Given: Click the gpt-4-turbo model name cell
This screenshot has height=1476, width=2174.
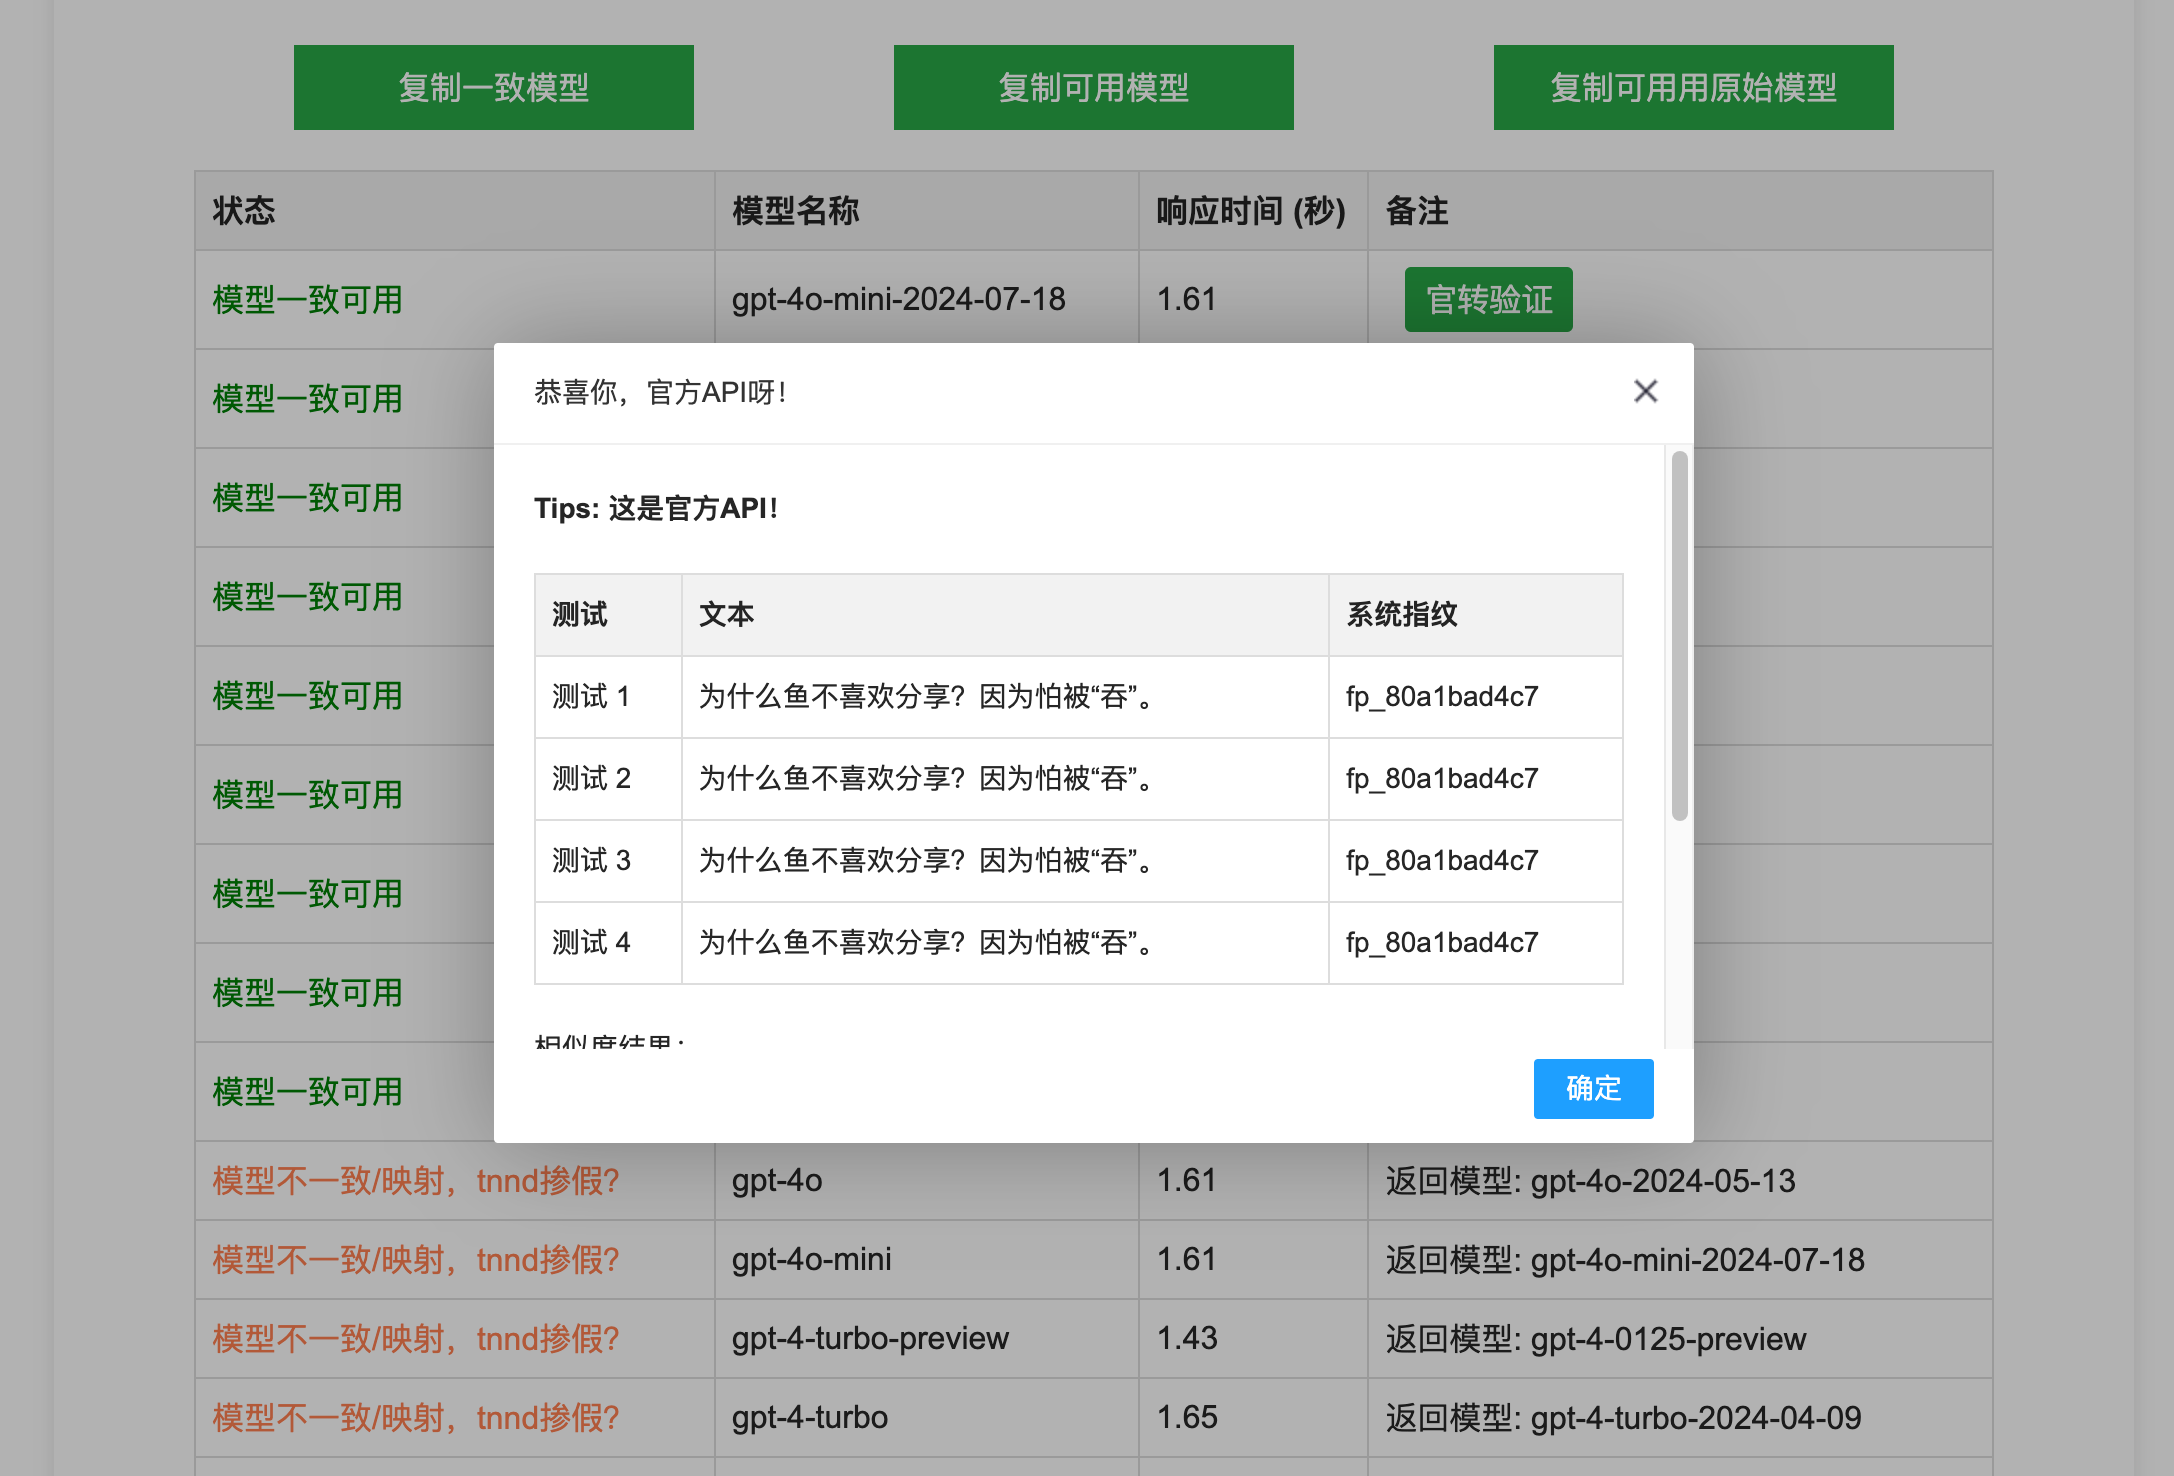Looking at the screenshot, I should pos(926,1418).
